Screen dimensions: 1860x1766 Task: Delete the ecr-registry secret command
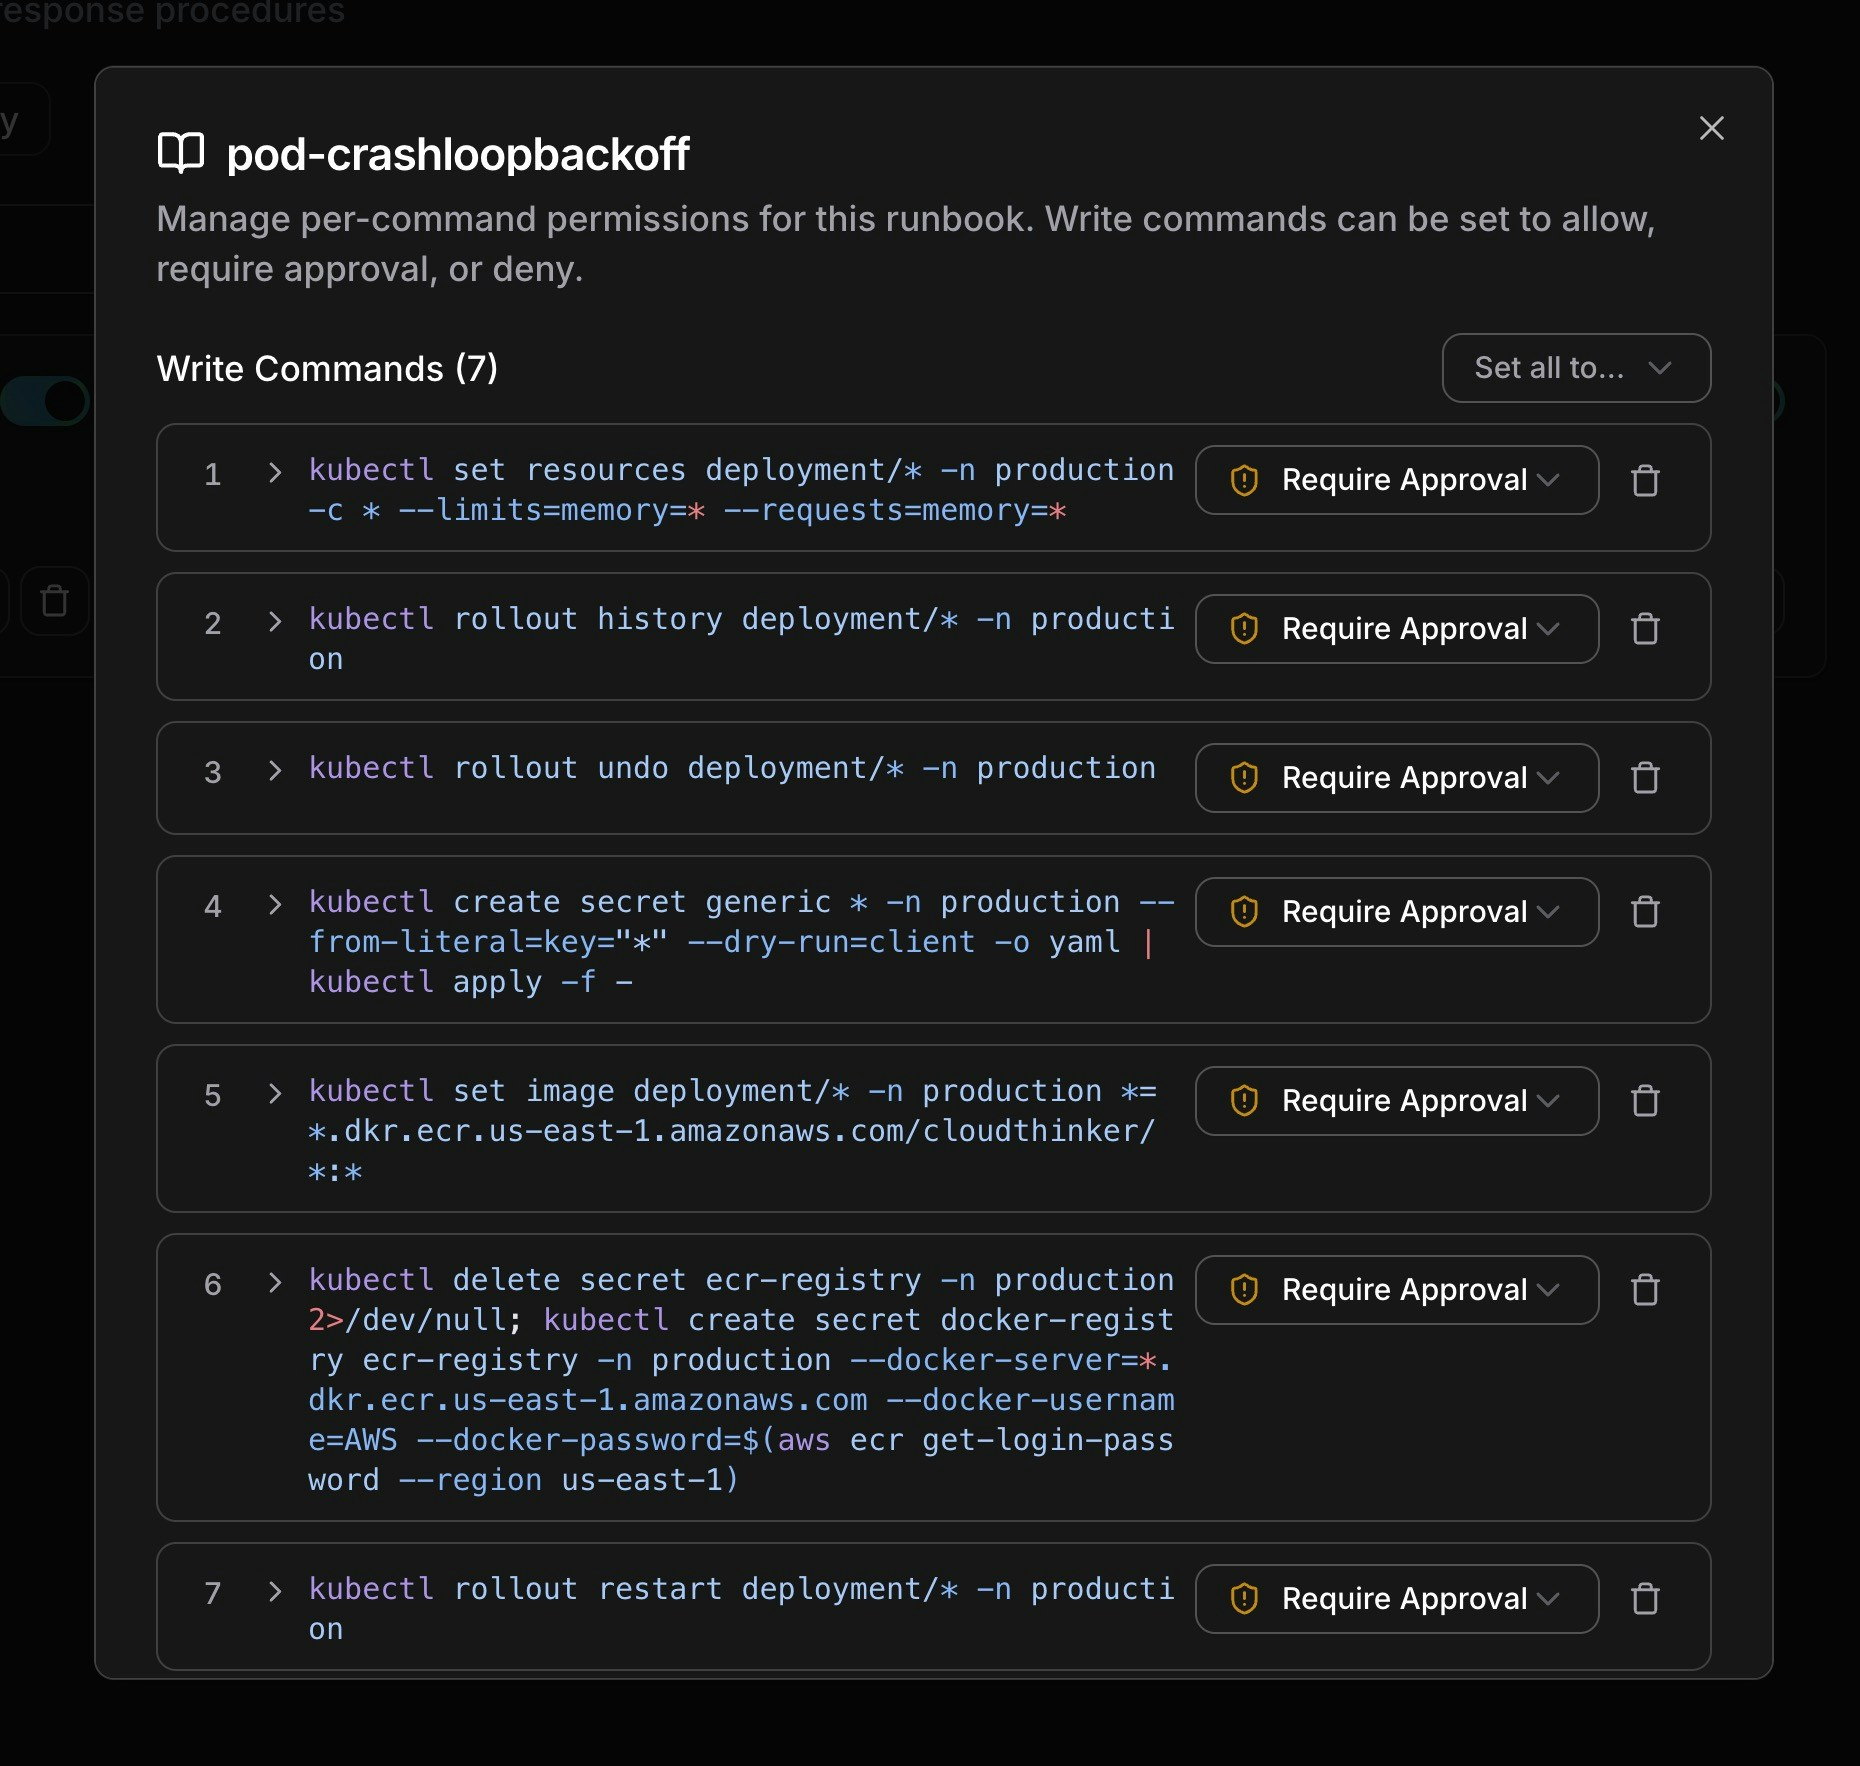click(x=1645, y=1290)
